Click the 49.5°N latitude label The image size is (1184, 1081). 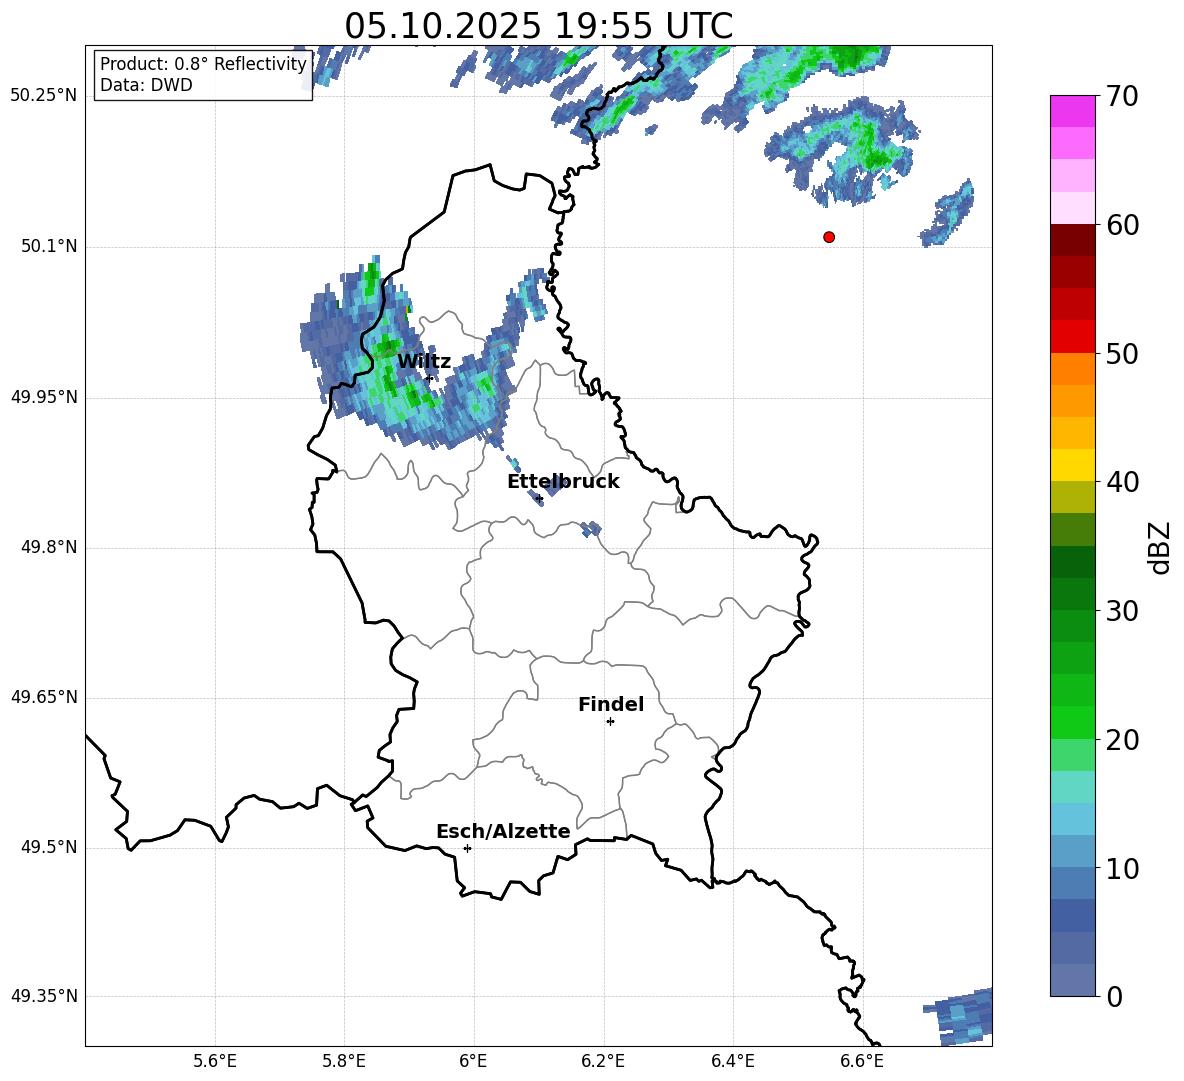50,848
